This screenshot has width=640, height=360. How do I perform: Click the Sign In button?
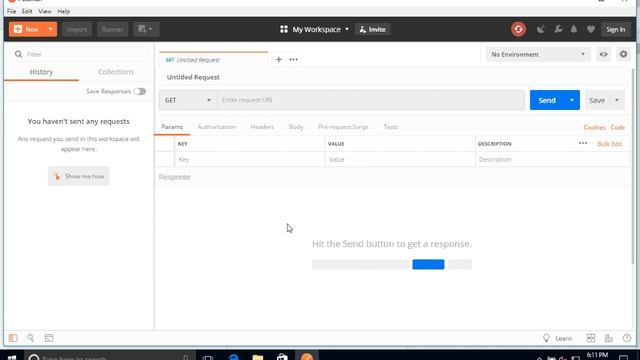click(616, 29)
